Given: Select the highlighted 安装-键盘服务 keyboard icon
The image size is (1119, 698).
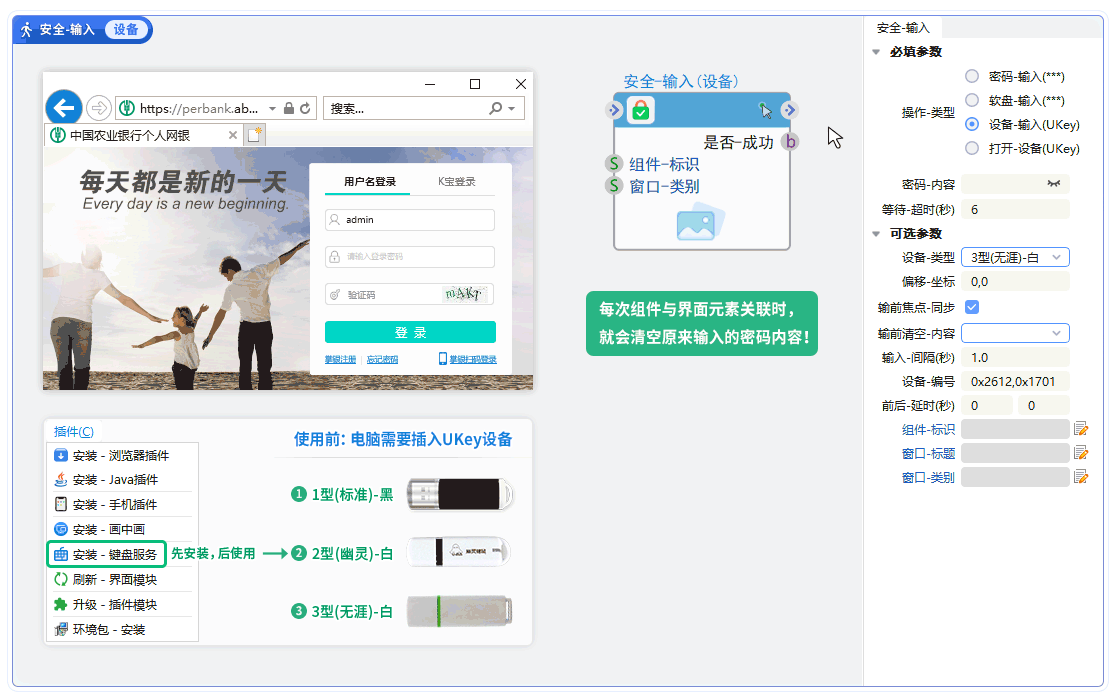Looking at the screenshot, I should [x=60, y=553].
